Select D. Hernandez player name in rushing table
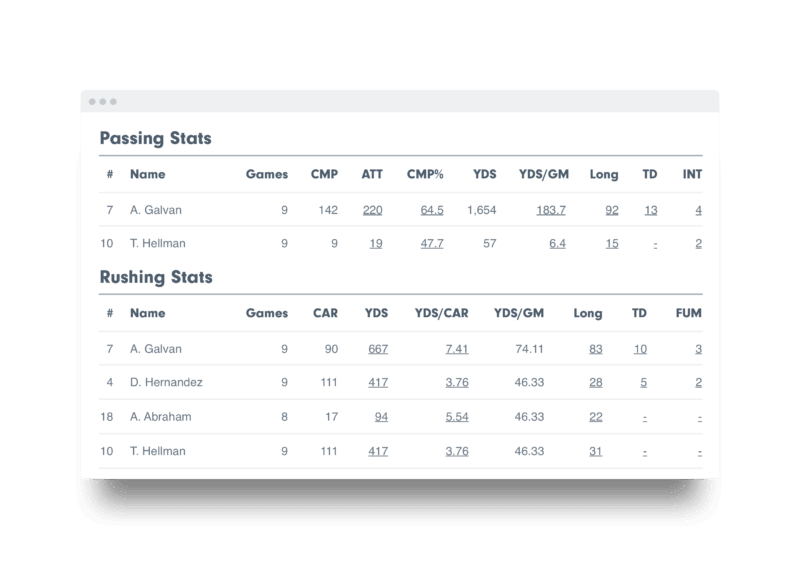The height and width of the screenshot is (569, 800). [166, 382]
